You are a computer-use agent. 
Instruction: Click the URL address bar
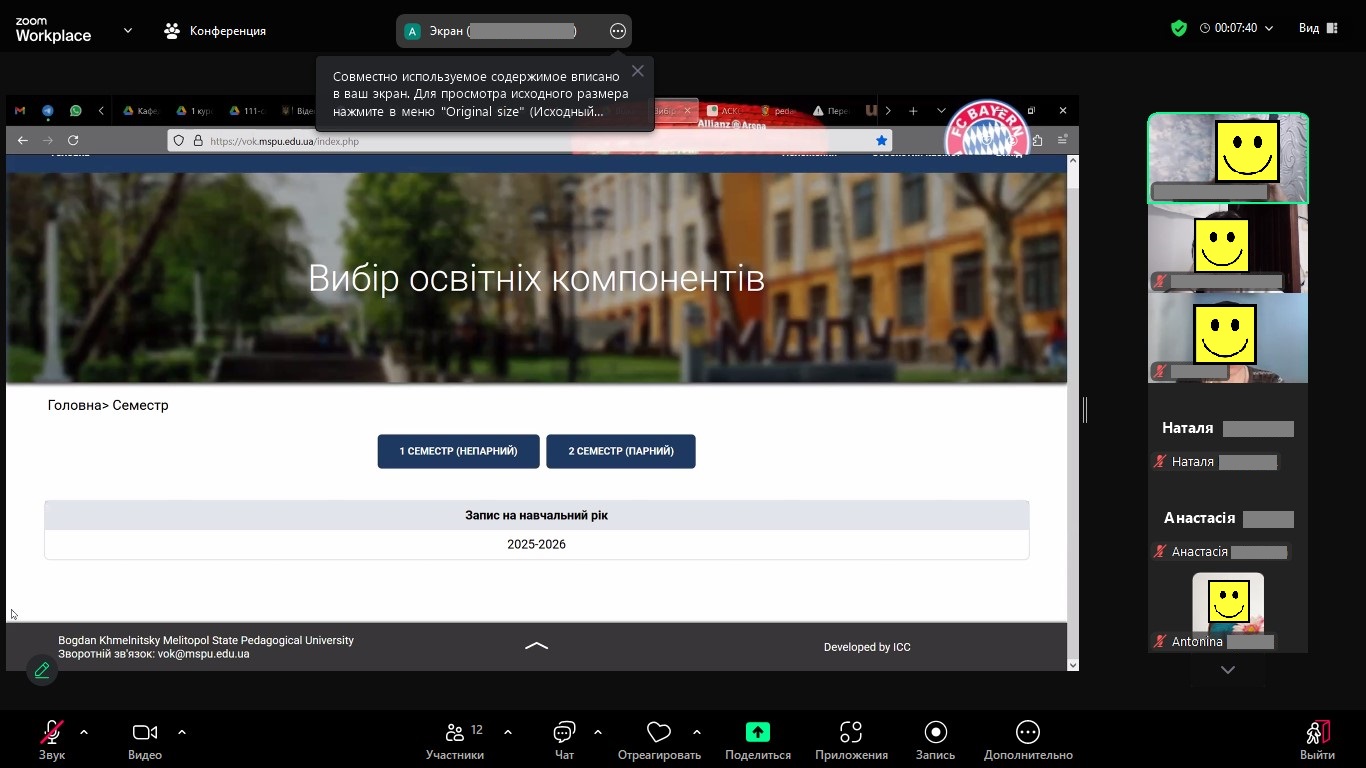[530, 141]
